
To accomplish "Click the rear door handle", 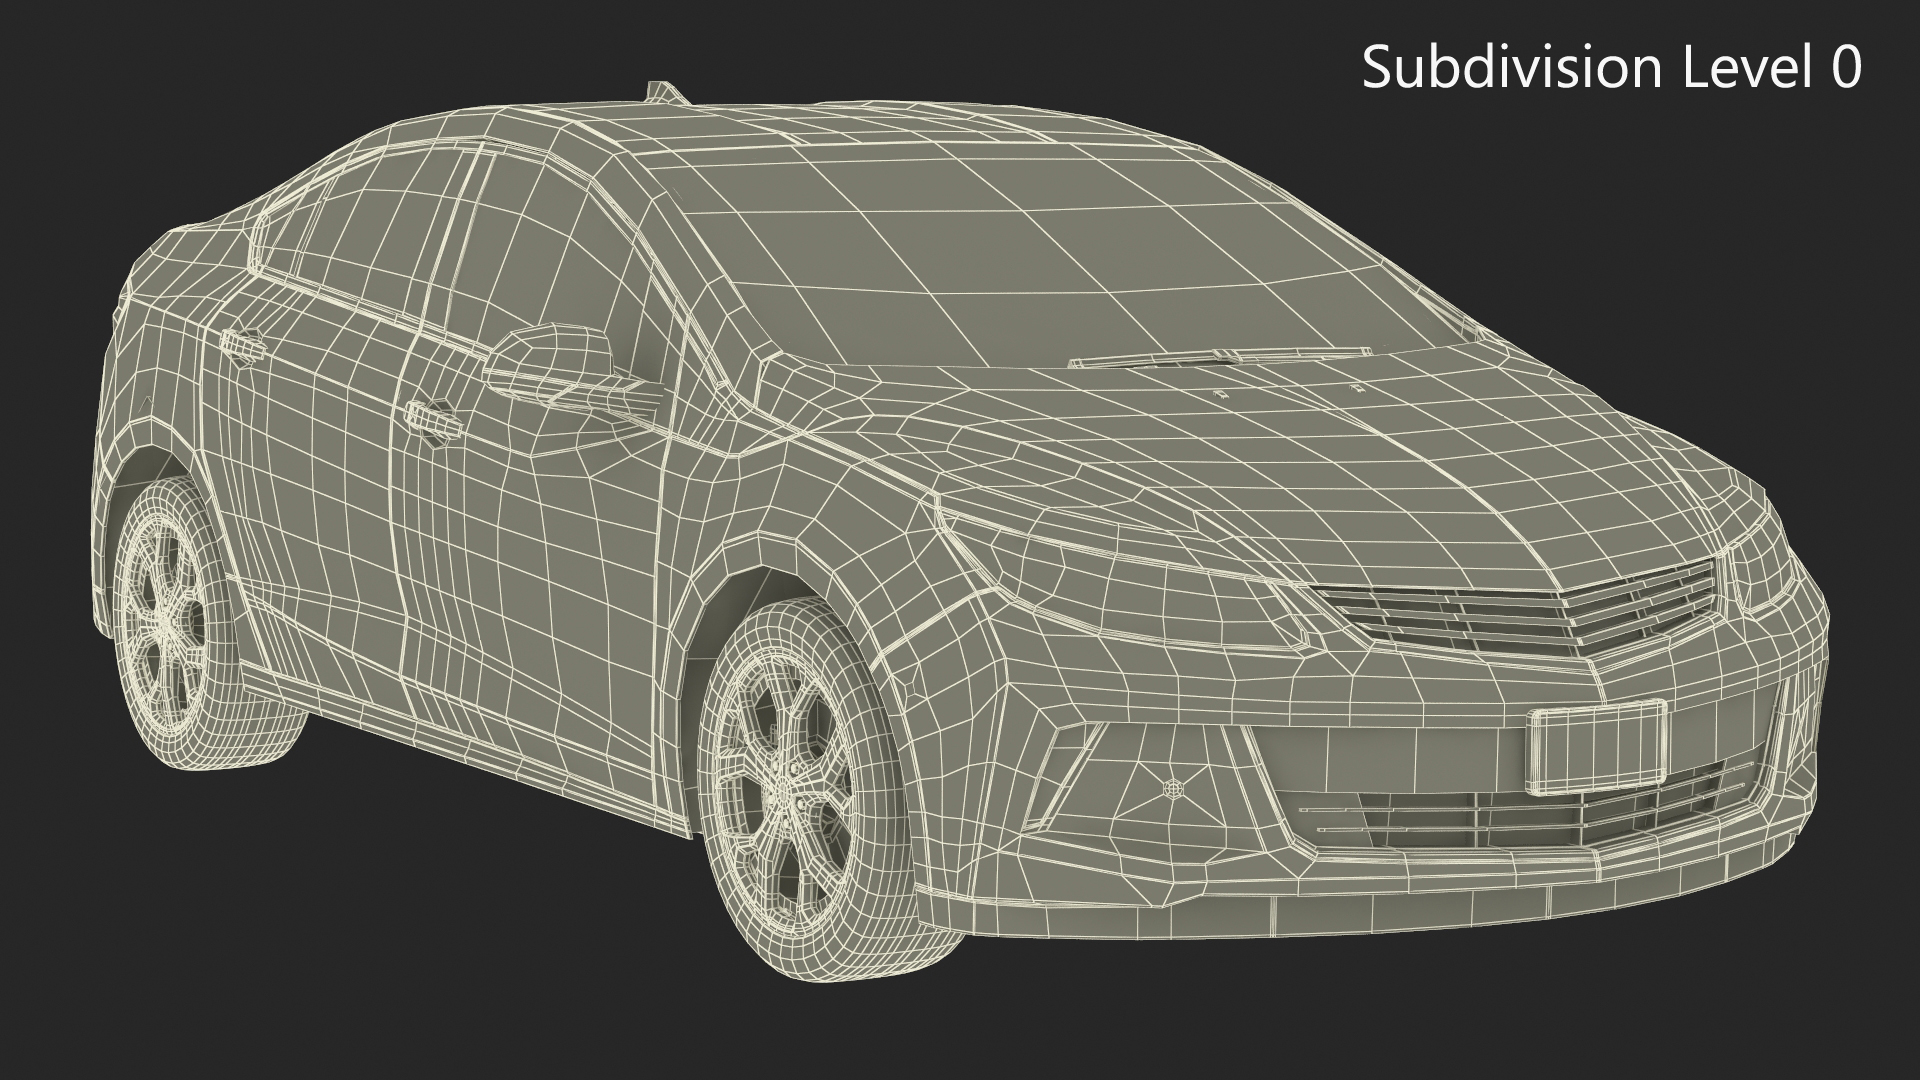I will (x=244, y=345).
